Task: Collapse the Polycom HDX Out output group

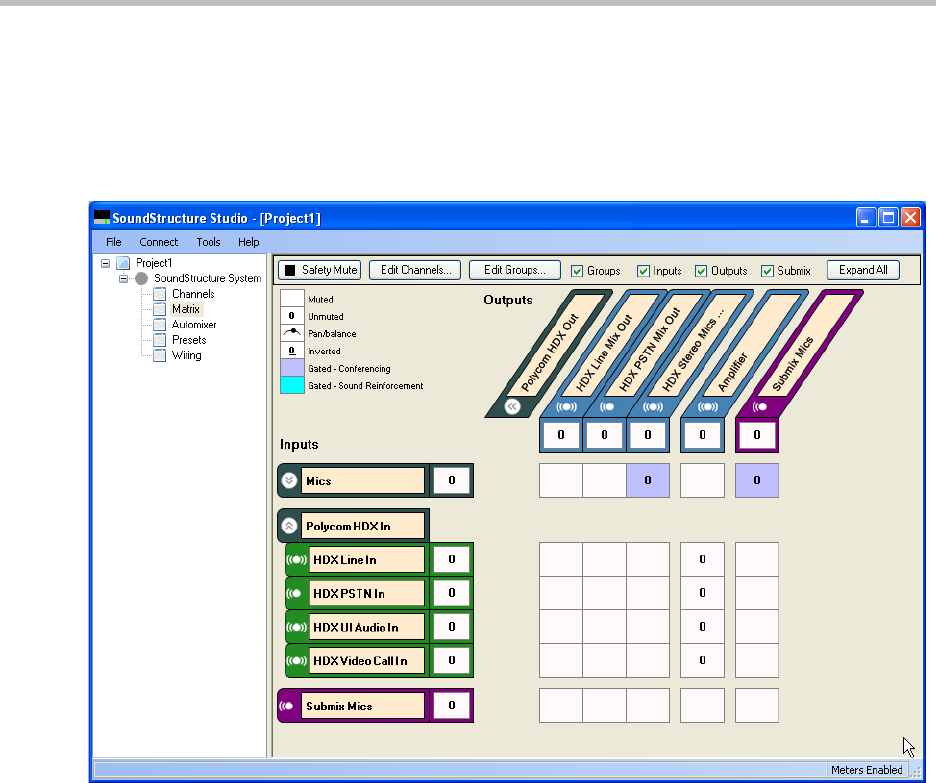Action: point(513,406)
